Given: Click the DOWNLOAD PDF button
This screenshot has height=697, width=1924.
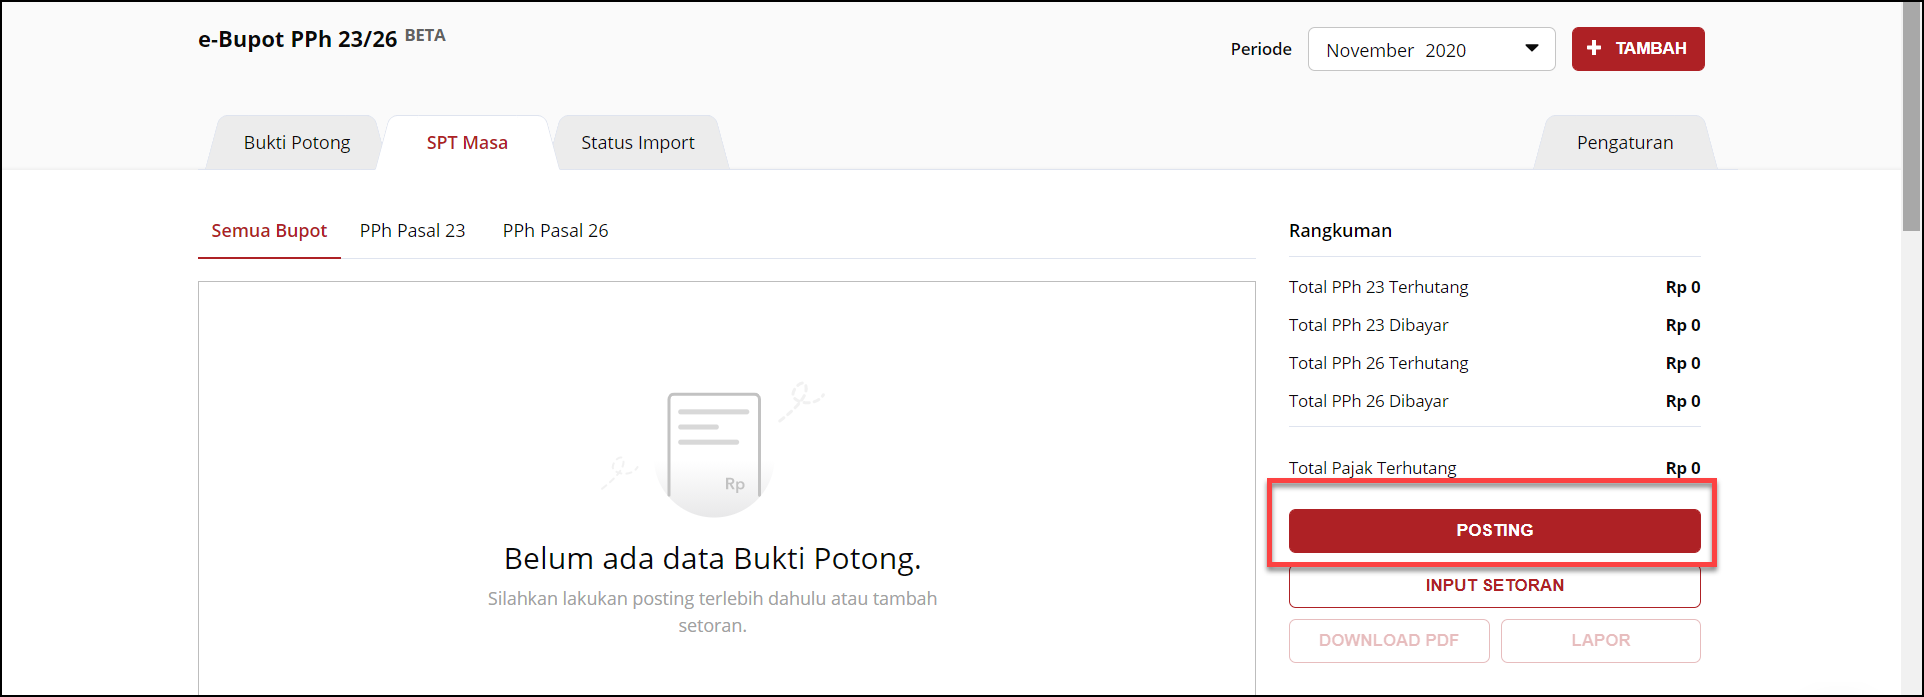Looking at the screenshot, I should (x=1388, y=641).
